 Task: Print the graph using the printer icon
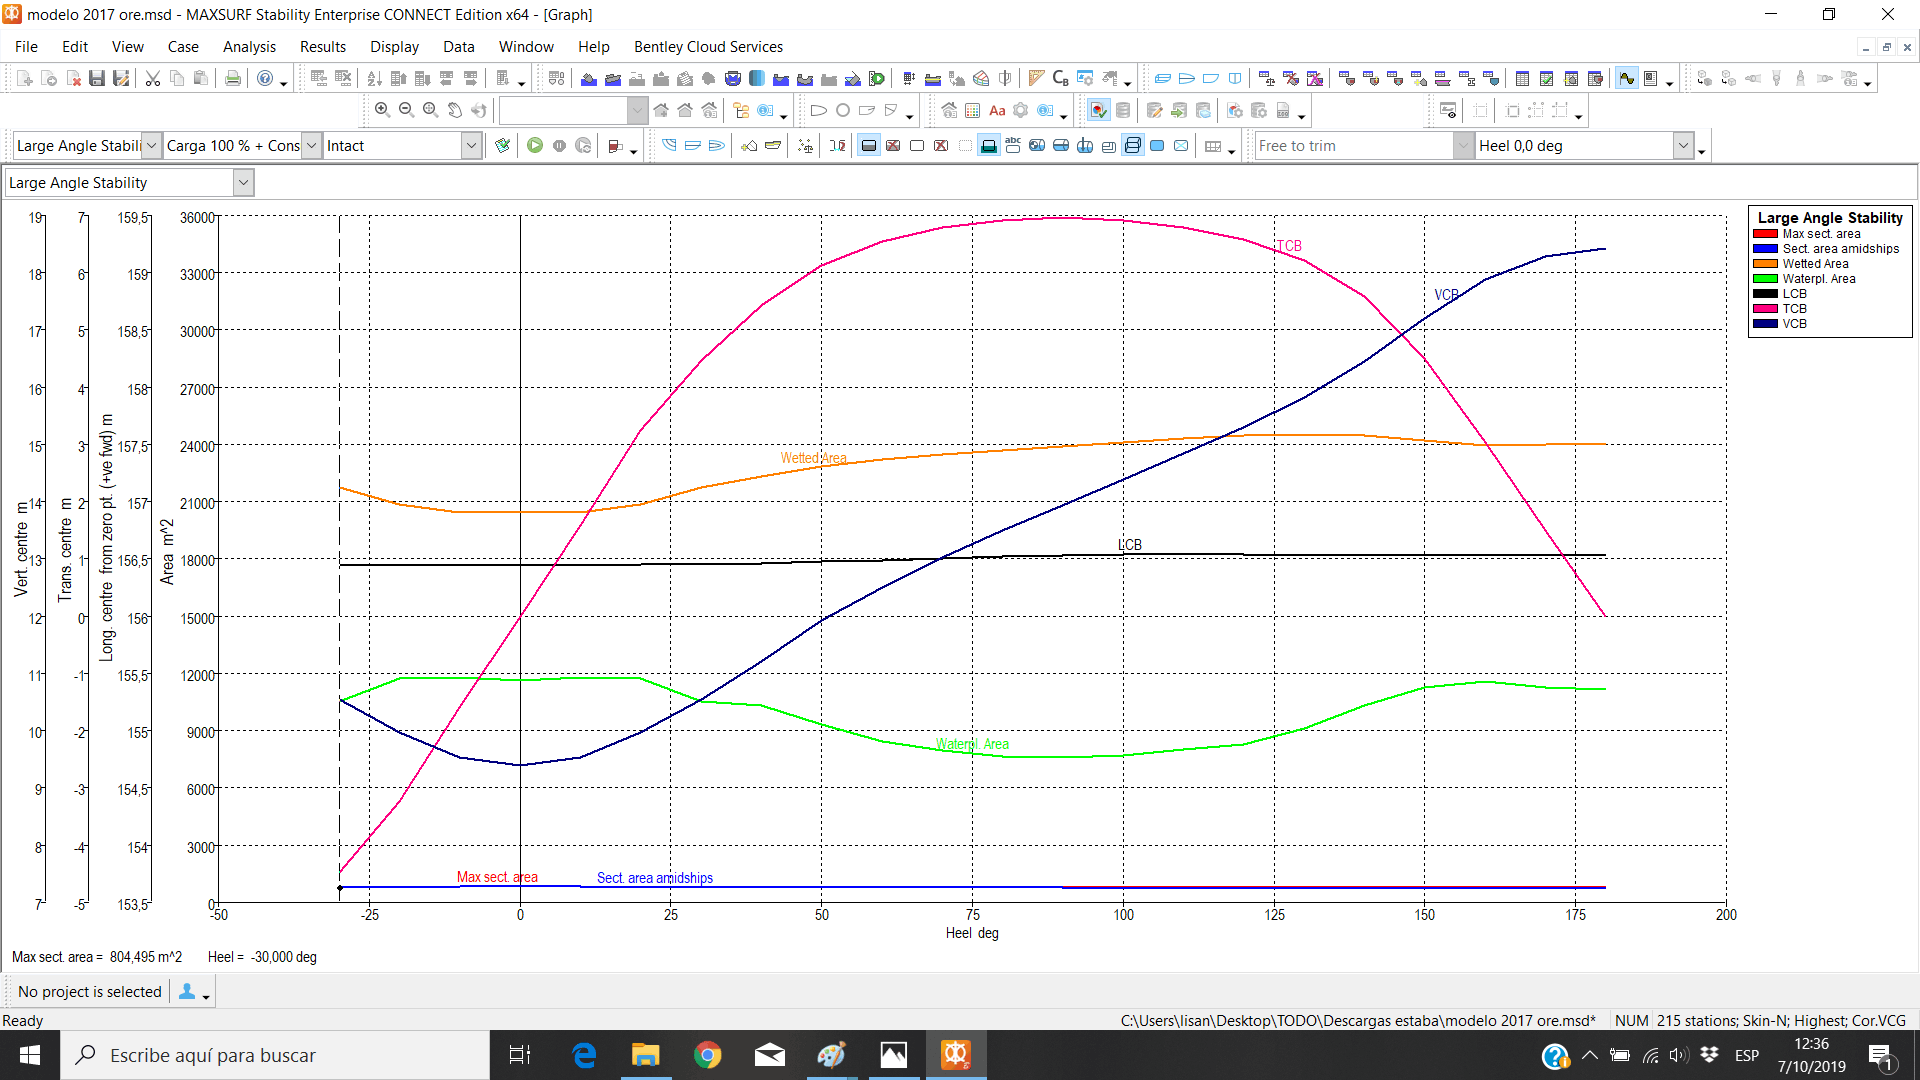coord(233,78)
